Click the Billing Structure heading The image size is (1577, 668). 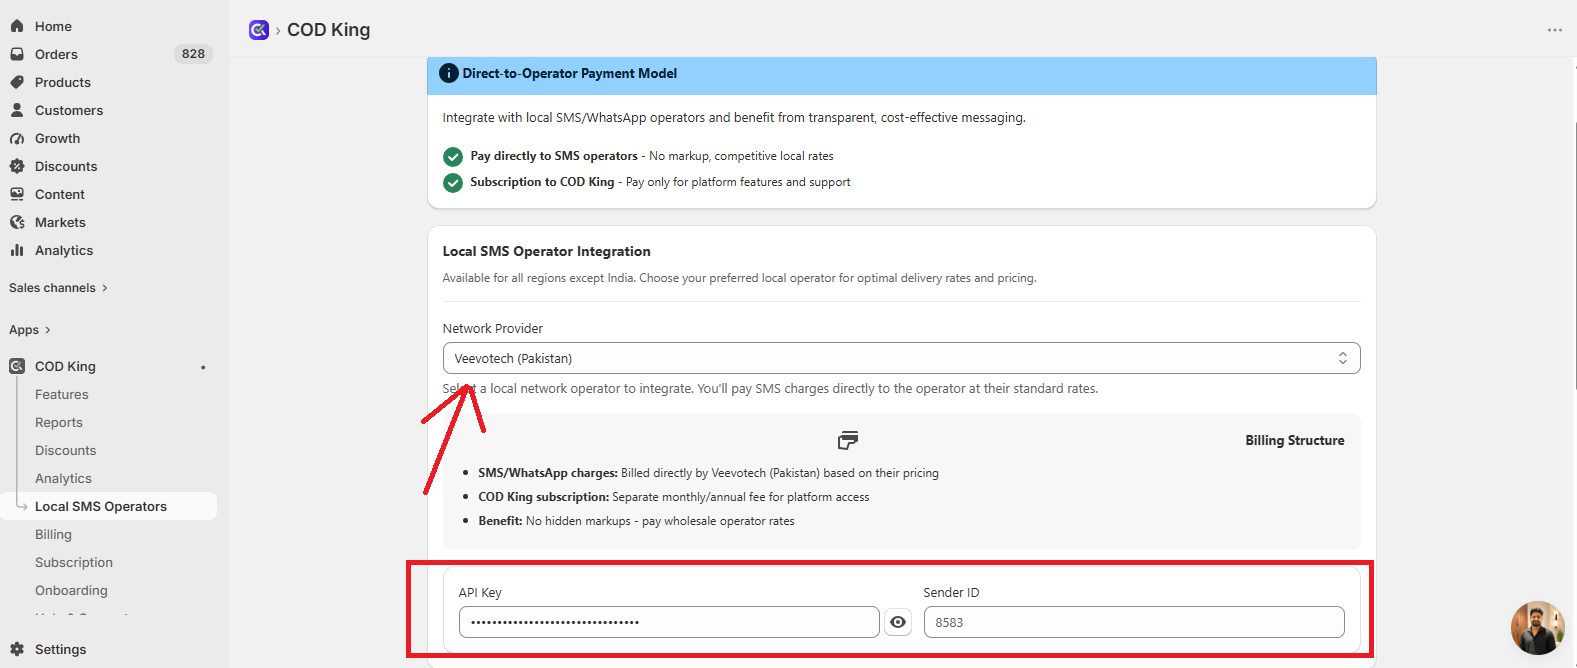point(1295,440)
